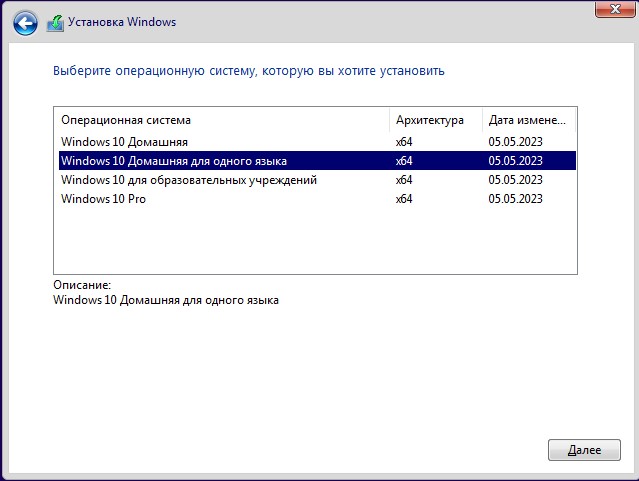Click x64 cell of the education edition row
Screen dimensions: 639x481
pyautogui.click(x=404, y=180)
